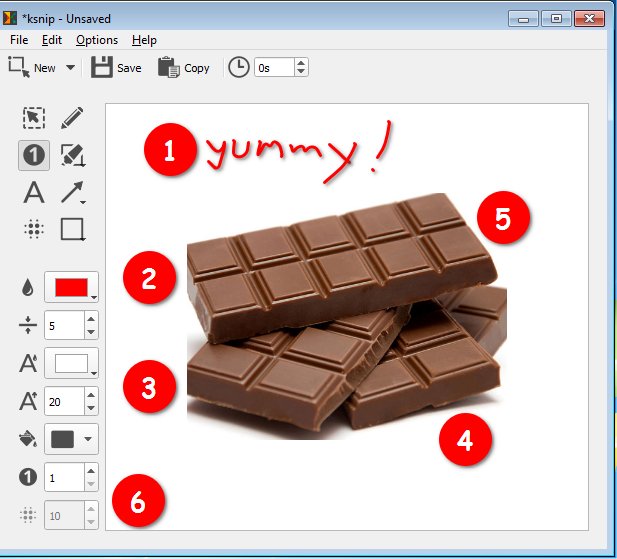Select the Arrow tool
The width and height of the screenshot is (617, 559).
click(73, 192)
